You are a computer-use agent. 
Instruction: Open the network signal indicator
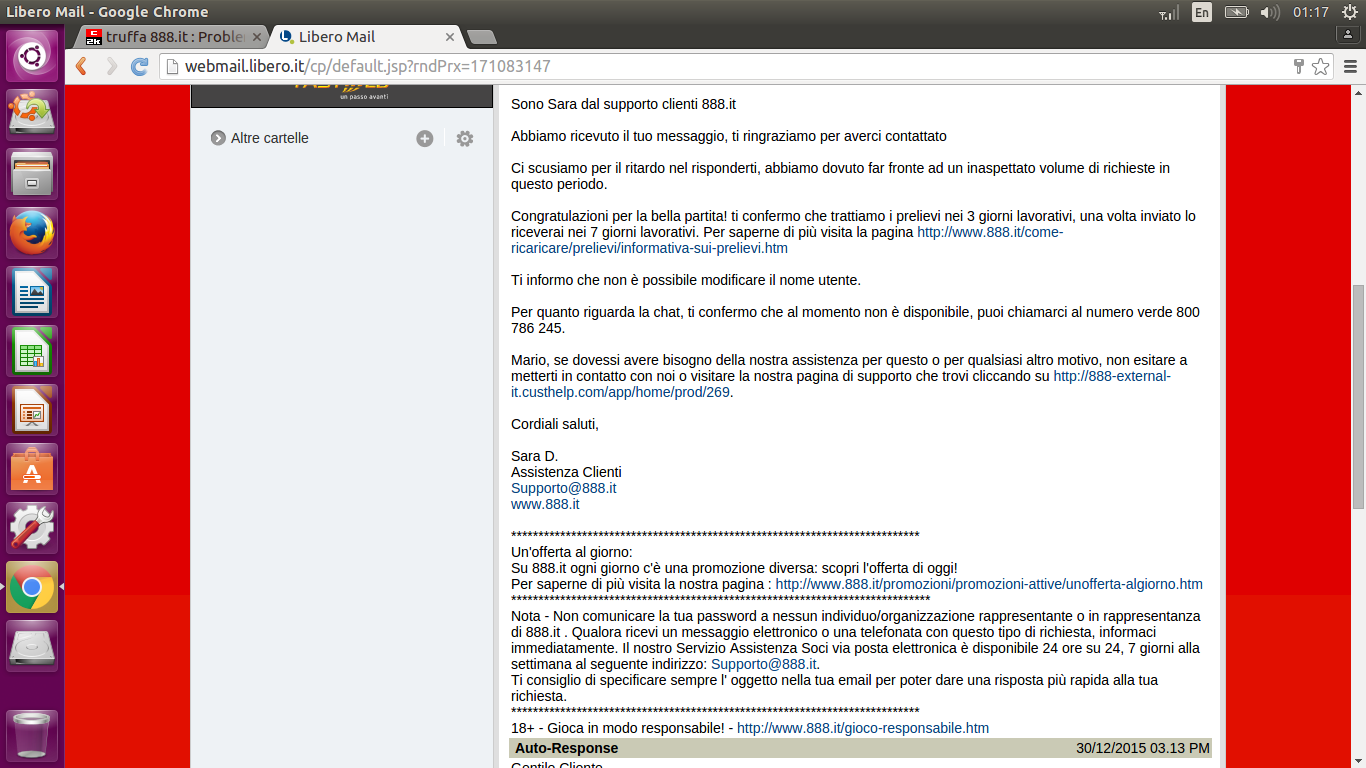pyautogui.click(x=1167, y=12)
